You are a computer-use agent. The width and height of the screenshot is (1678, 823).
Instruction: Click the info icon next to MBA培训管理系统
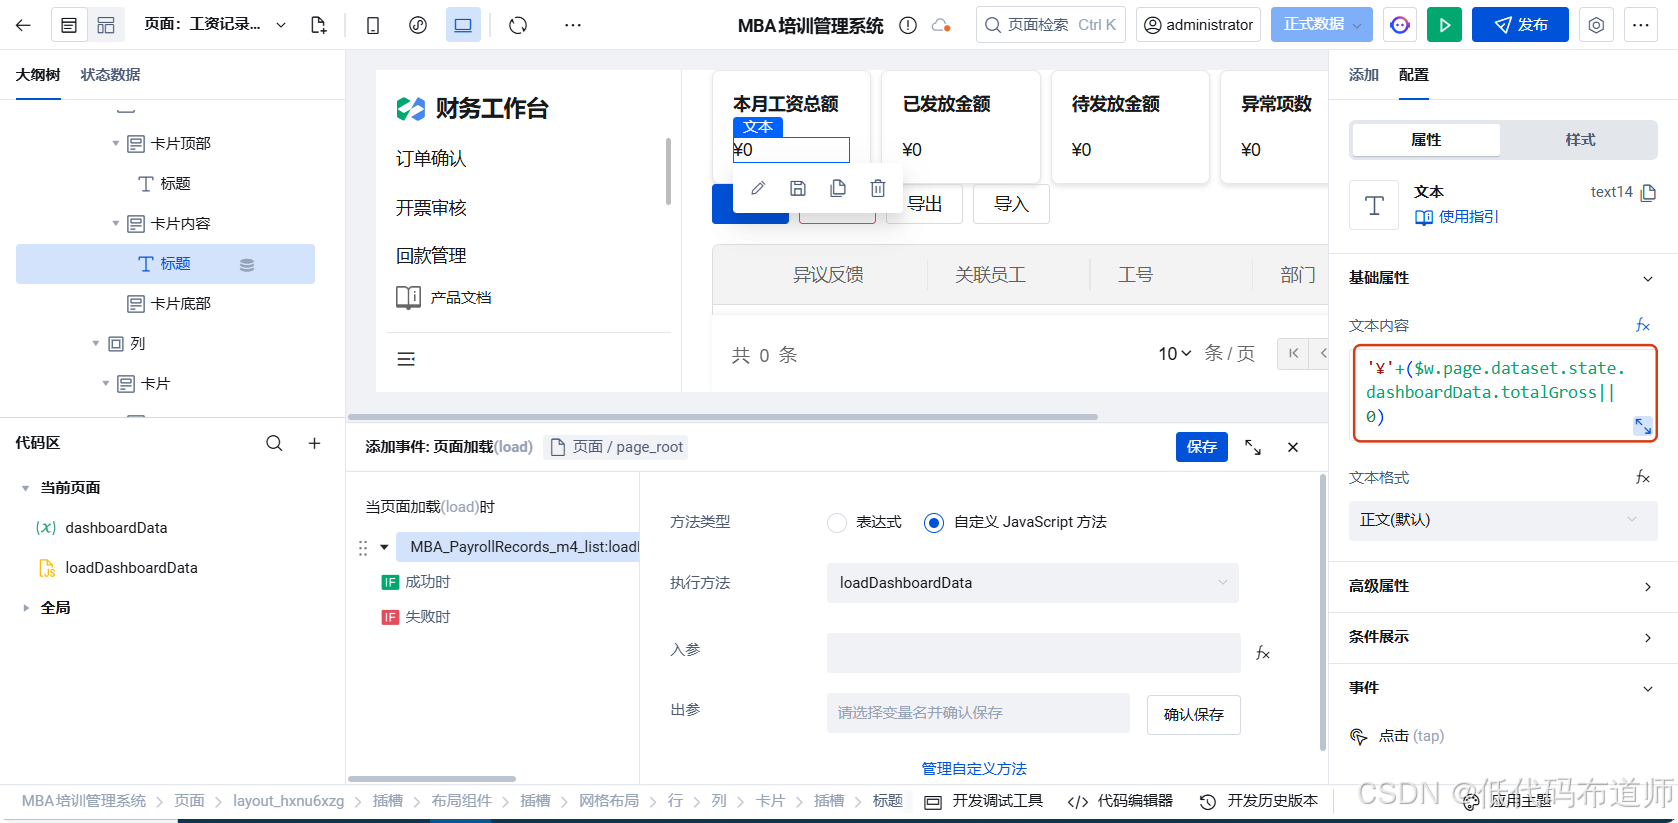coord(908,25)
